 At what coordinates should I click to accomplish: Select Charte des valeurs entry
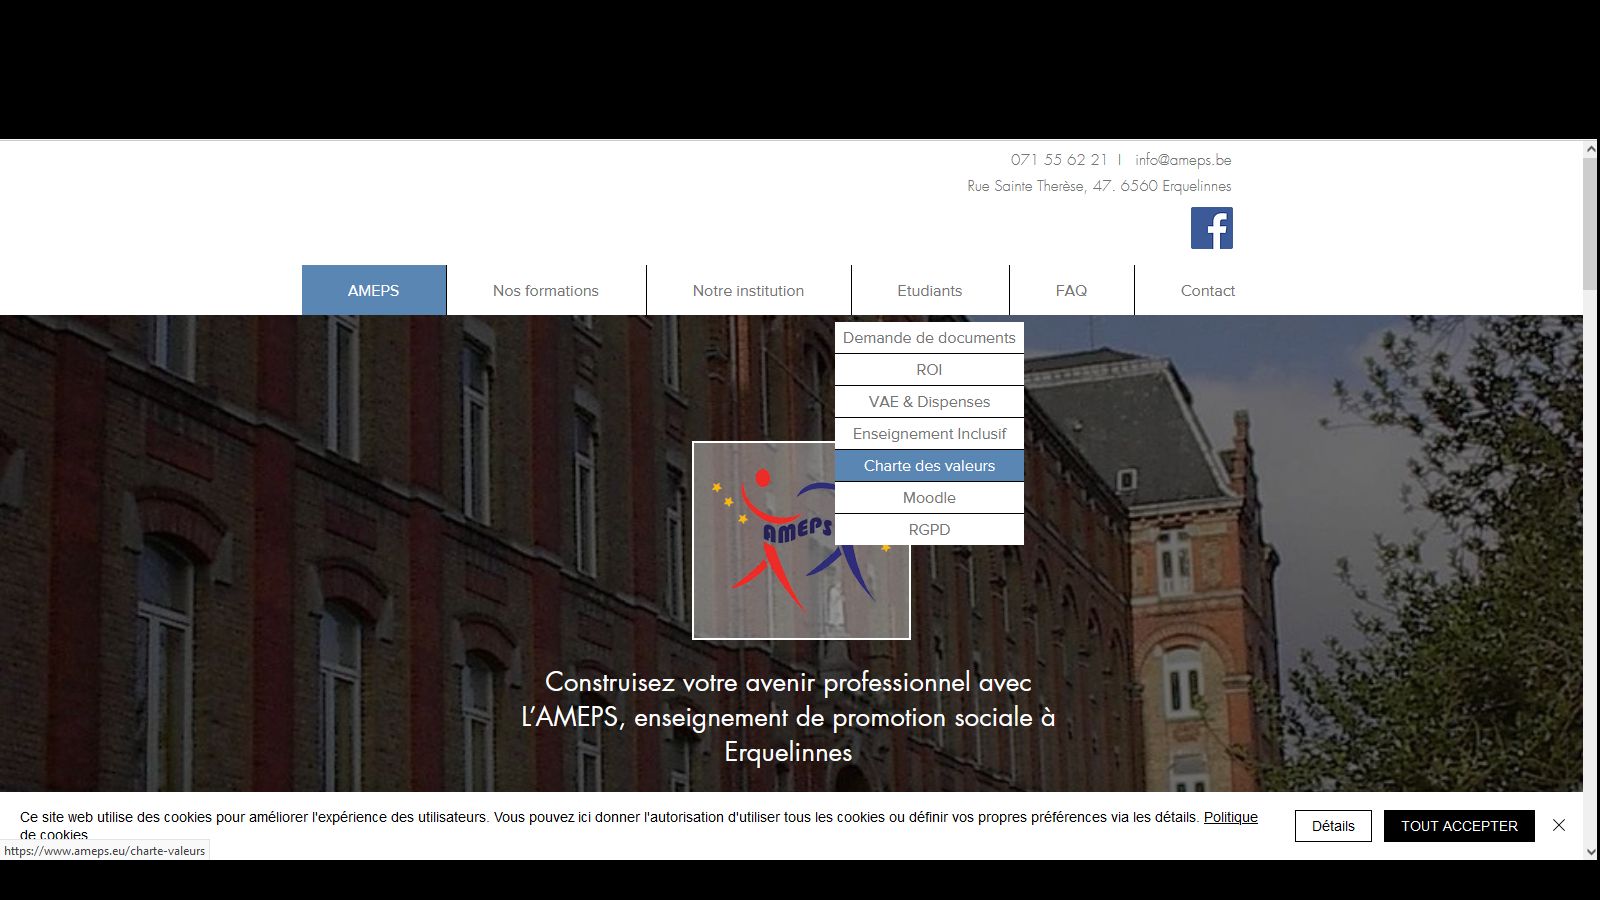coord(929,466)
